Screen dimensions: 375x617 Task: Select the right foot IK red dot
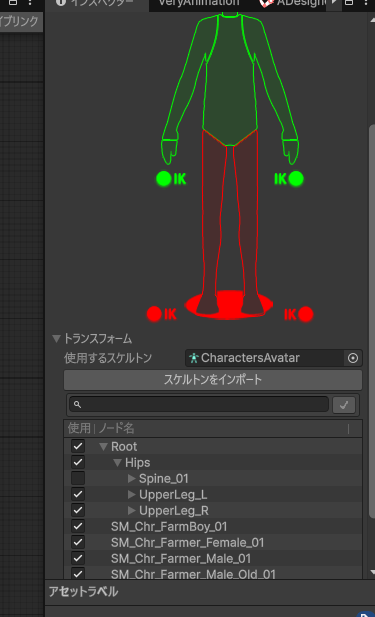click(x=306, y=314)
